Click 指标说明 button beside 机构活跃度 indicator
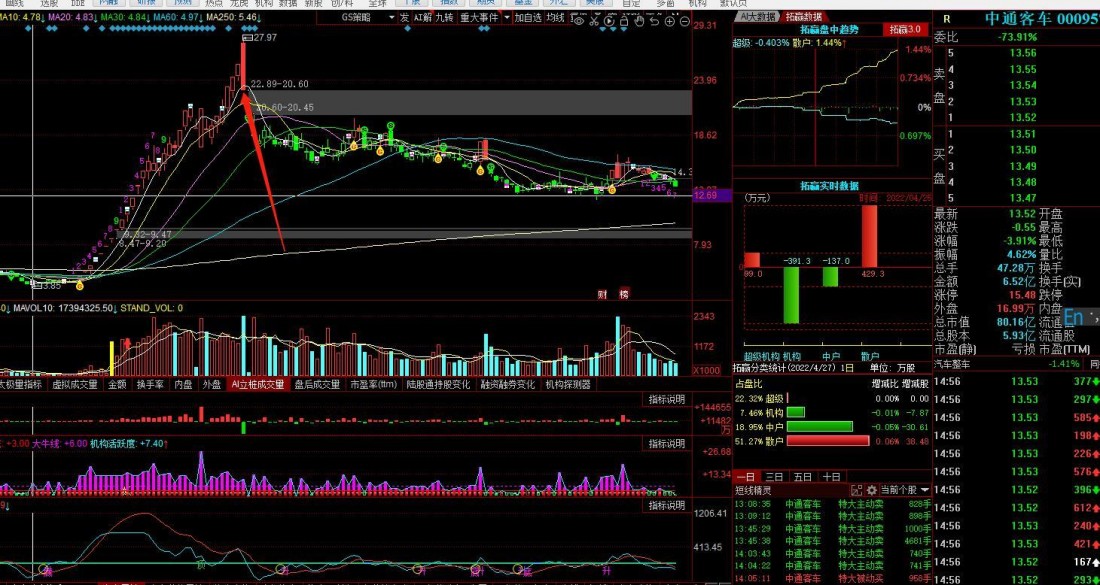This screenshot has height=585, width=1100. point(666,444)
